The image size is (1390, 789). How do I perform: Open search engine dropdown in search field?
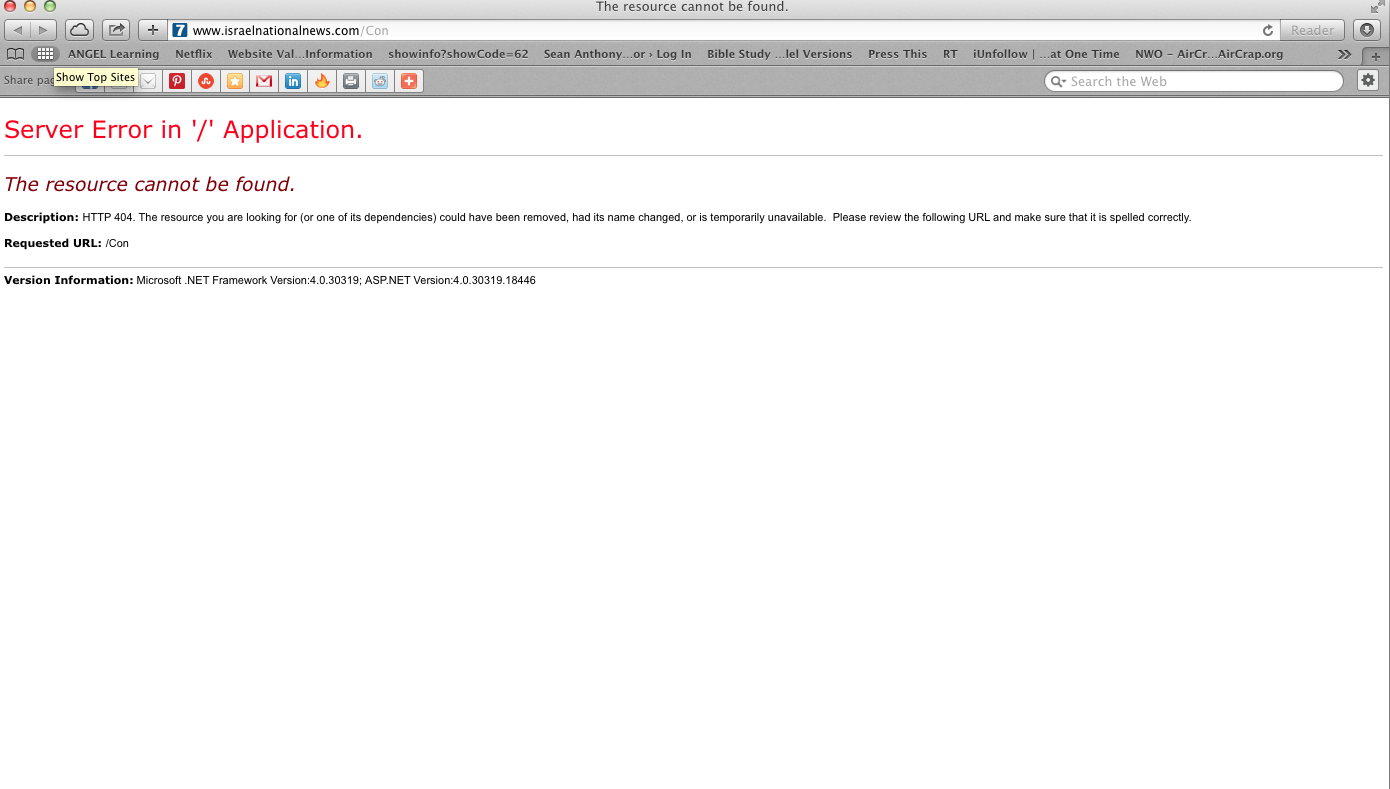point(1057,82)
